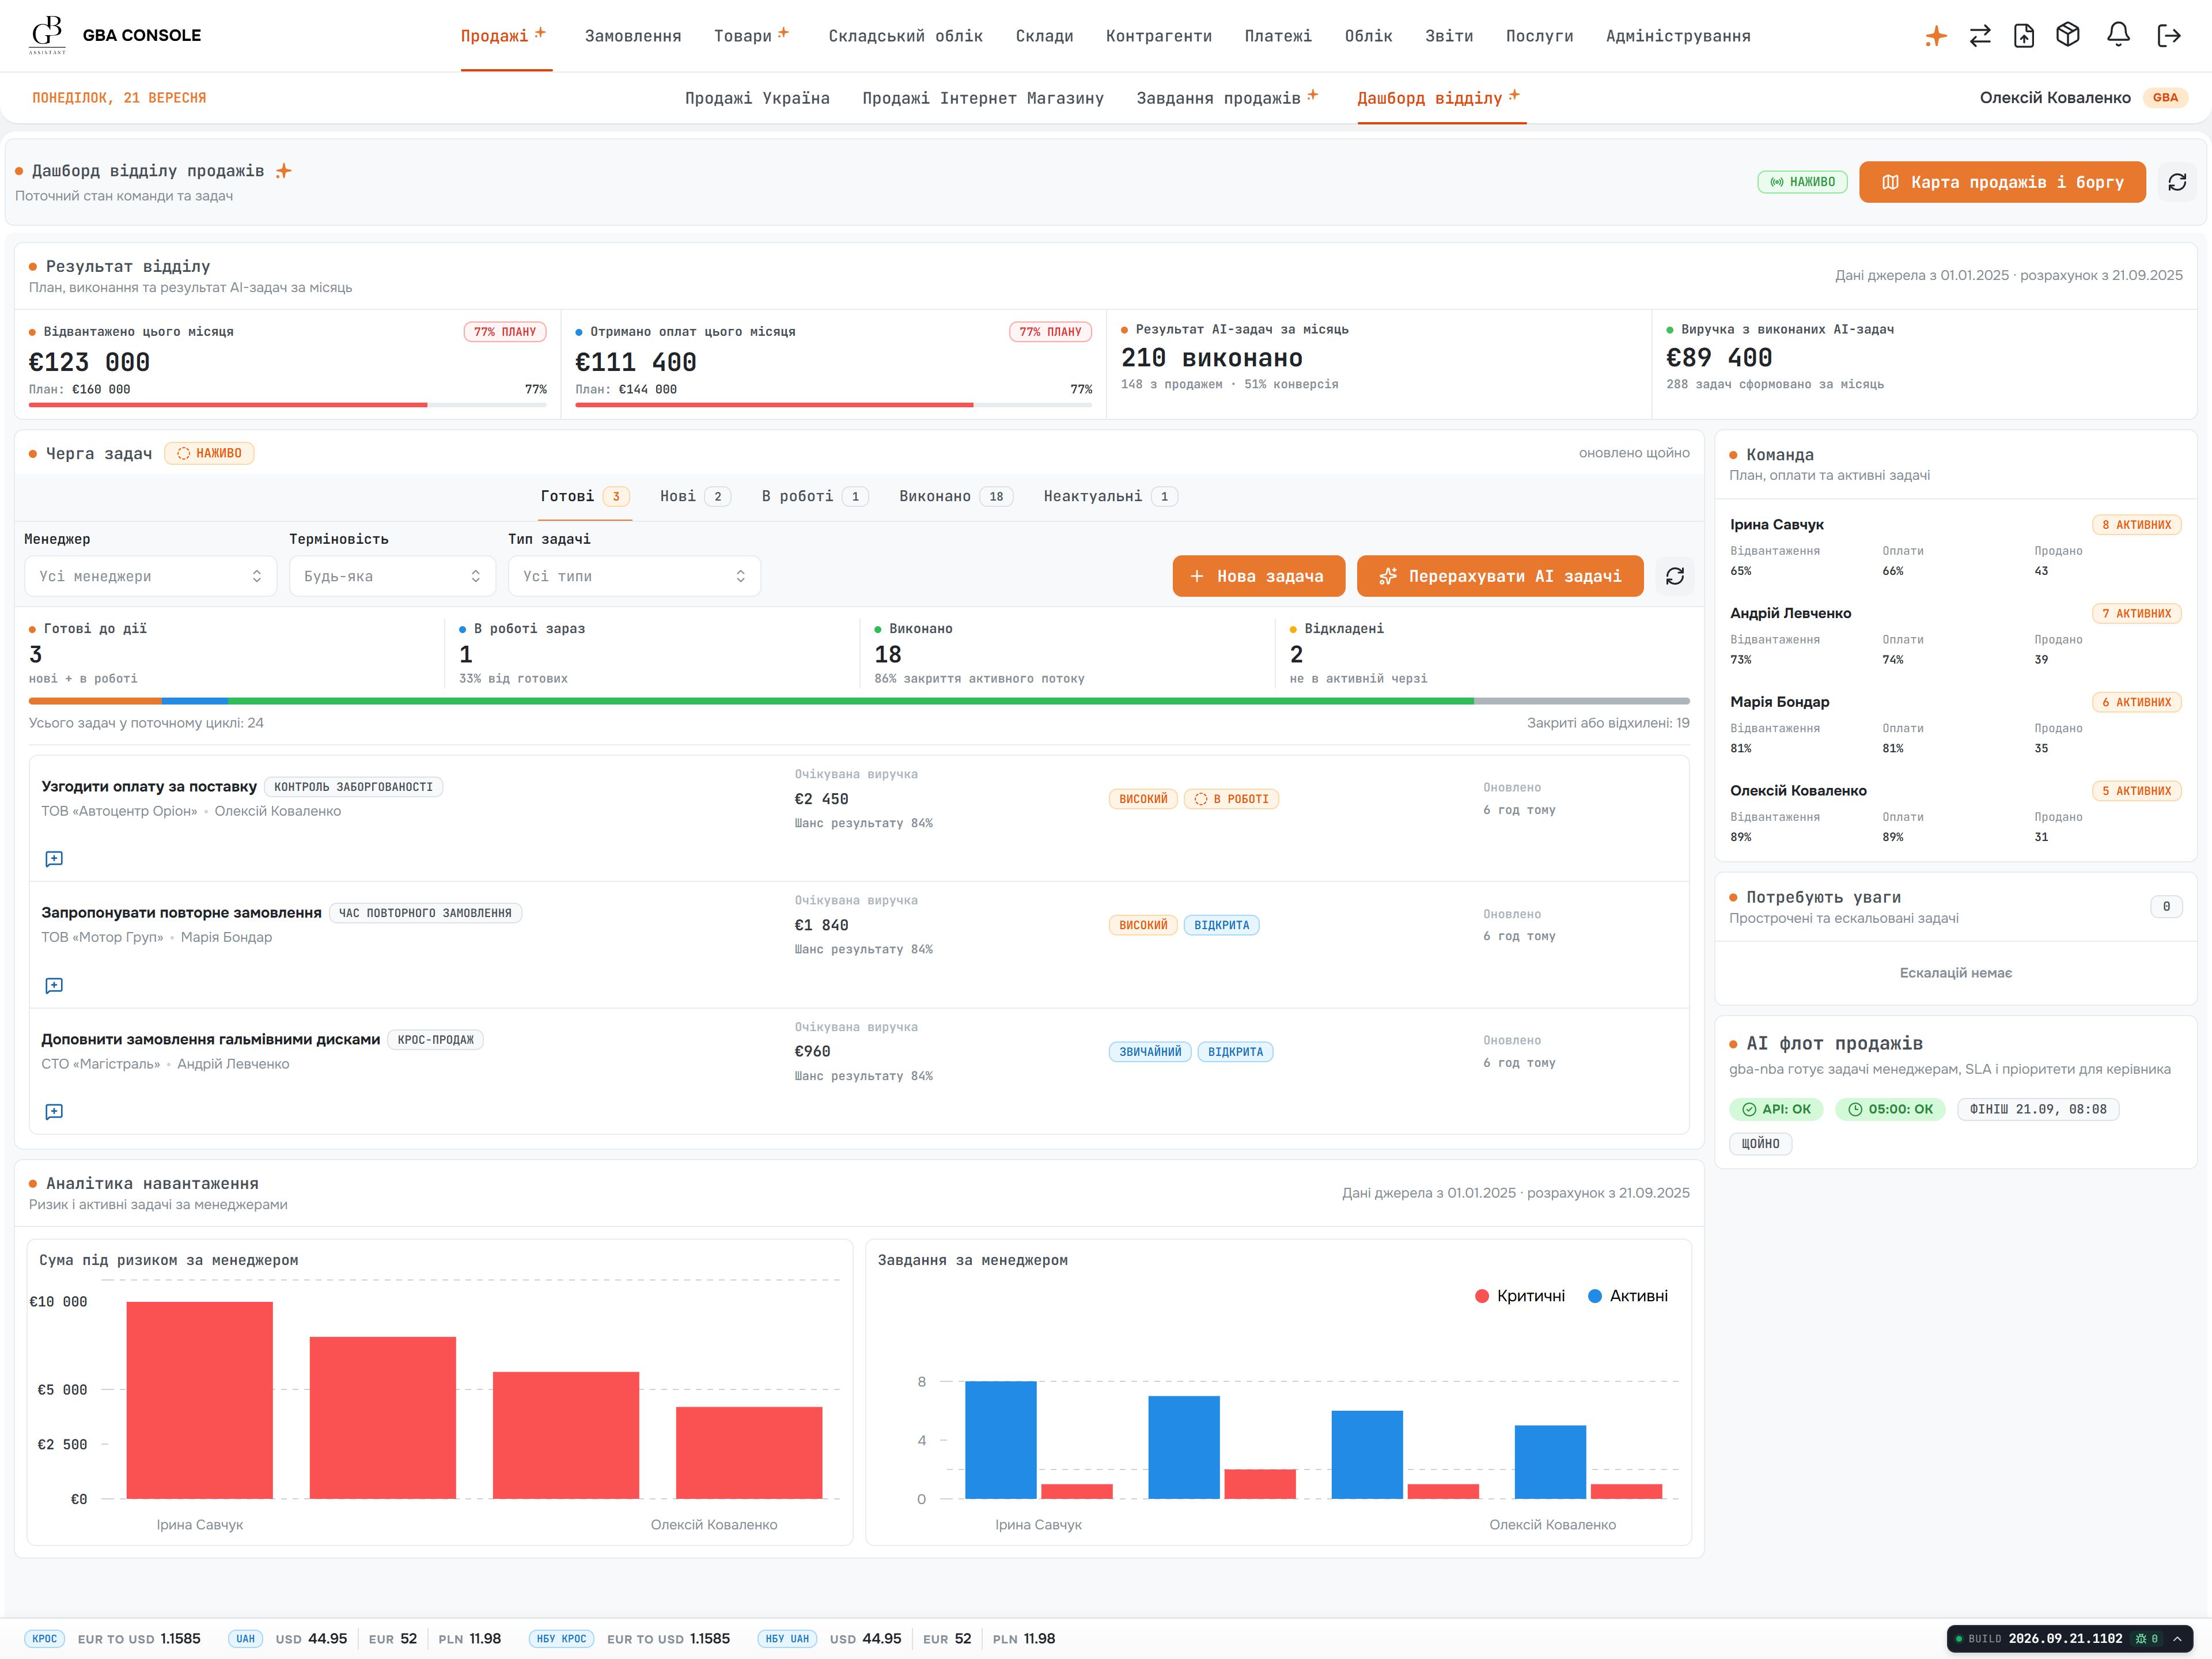Click the logout icon in header

2169,36
